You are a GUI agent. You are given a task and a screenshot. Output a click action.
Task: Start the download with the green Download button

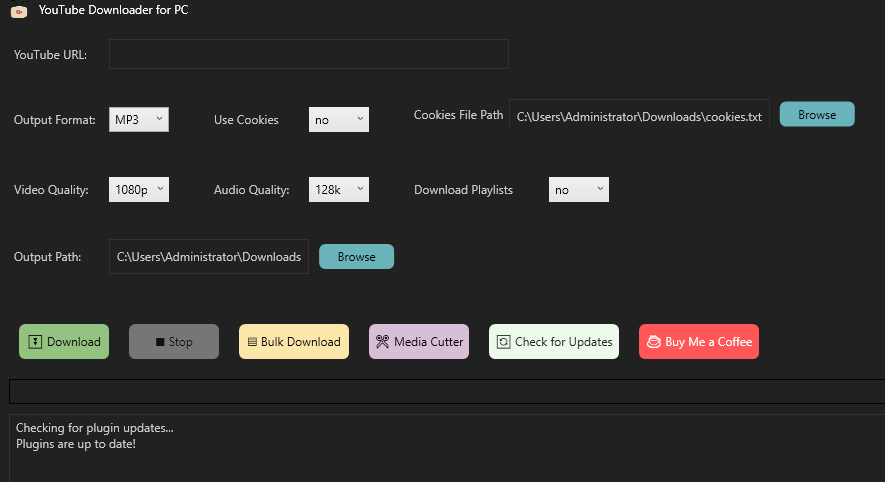(x=64, y=341)
